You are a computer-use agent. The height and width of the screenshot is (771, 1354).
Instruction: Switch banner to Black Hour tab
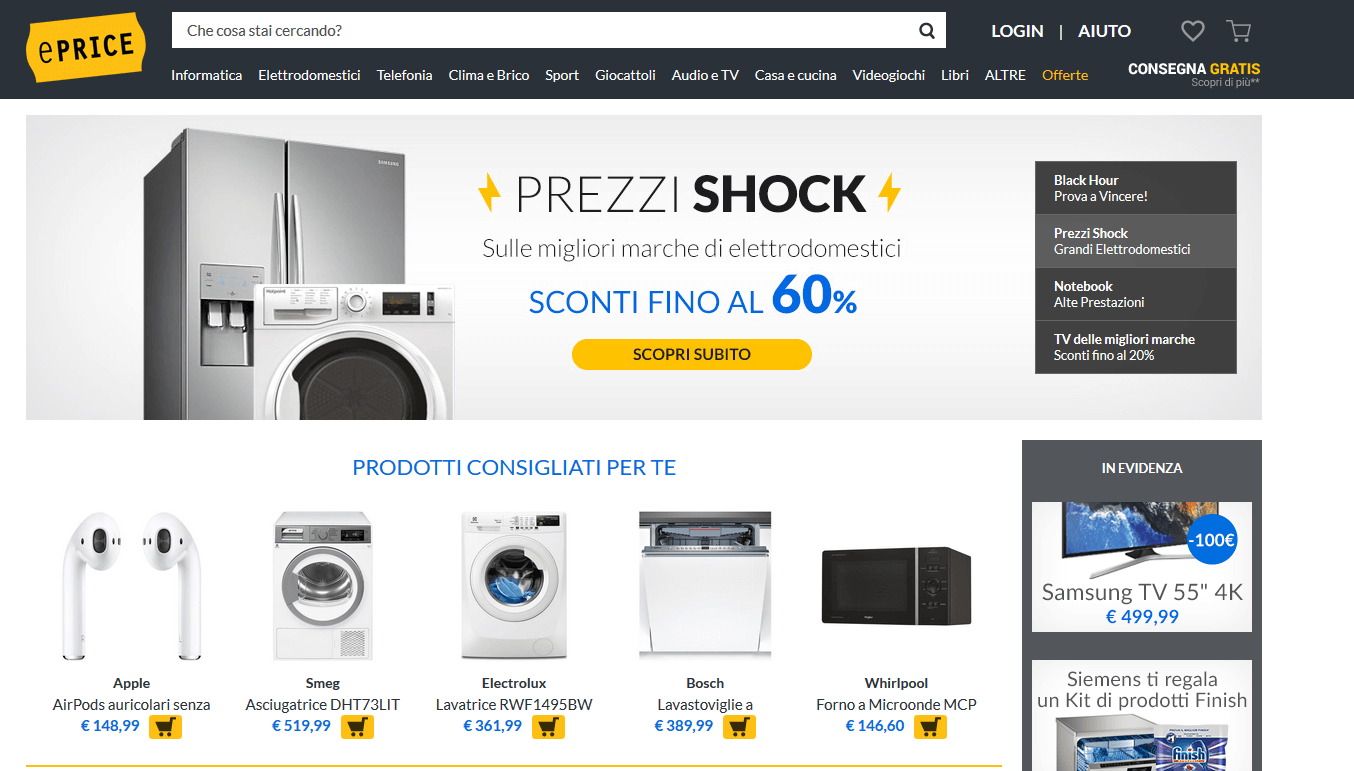1136,188
